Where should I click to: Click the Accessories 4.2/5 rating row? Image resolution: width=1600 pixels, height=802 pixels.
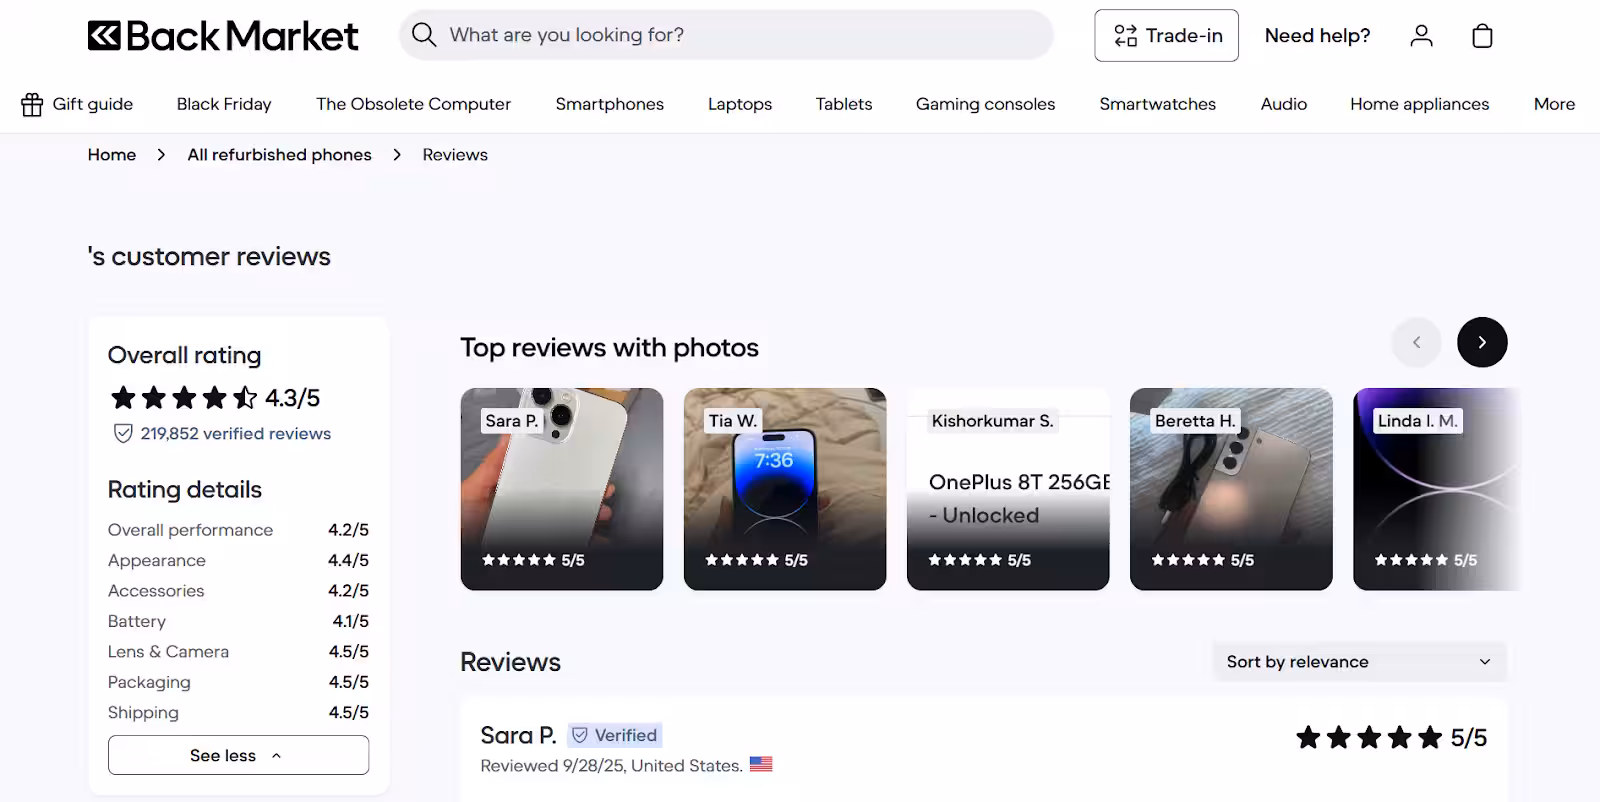[238, 591]
